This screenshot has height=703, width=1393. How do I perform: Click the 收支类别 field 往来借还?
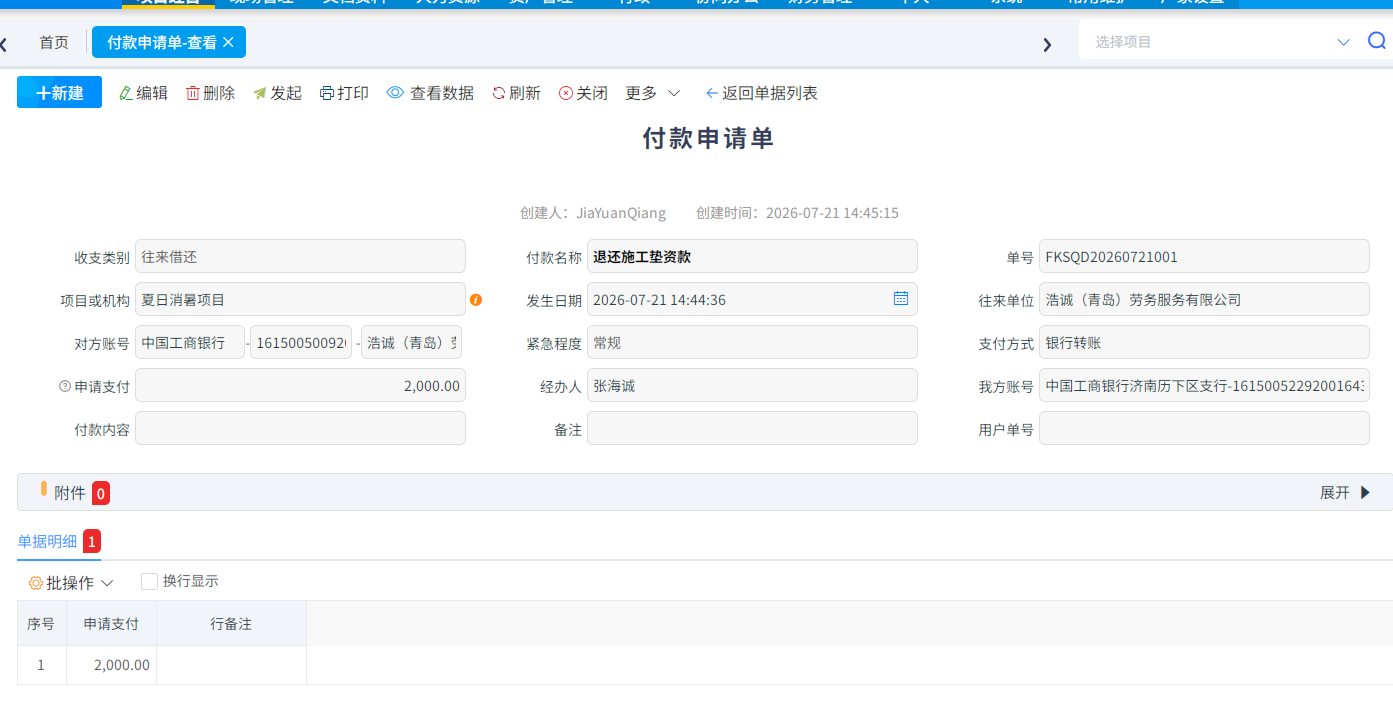click(300, 256)
